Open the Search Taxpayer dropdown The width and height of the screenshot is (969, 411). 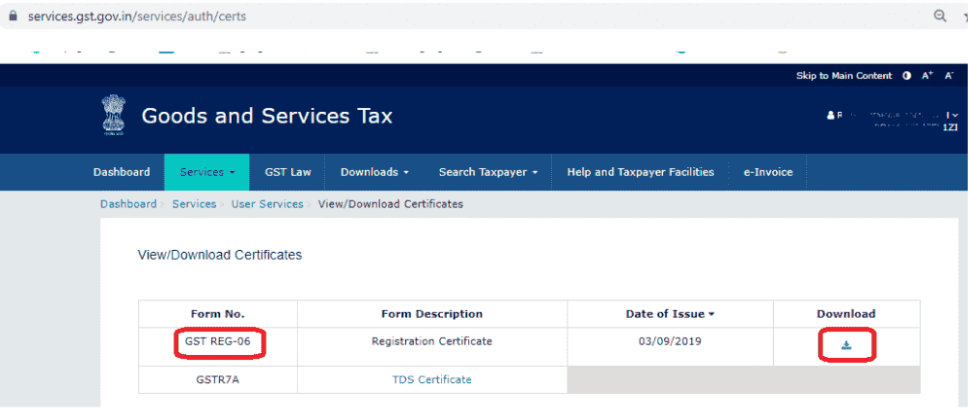488,172
